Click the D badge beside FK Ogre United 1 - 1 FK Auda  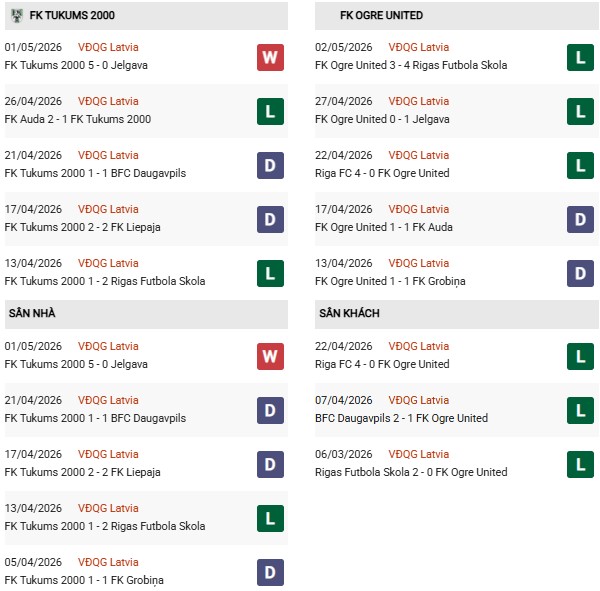point(580,220)
